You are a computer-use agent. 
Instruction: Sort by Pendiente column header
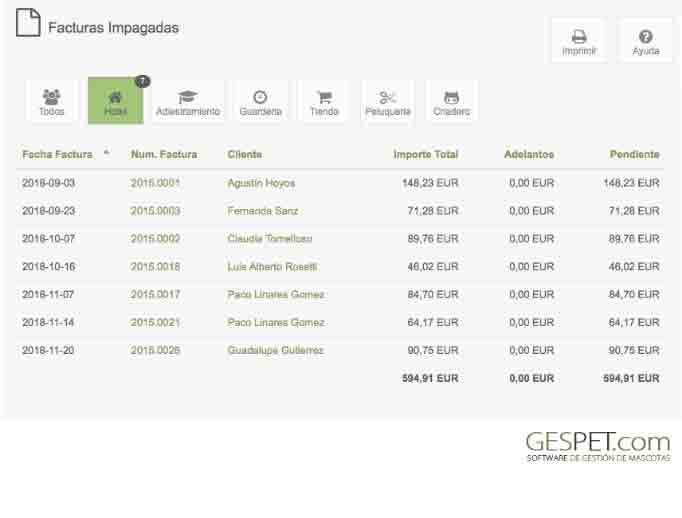634,154
